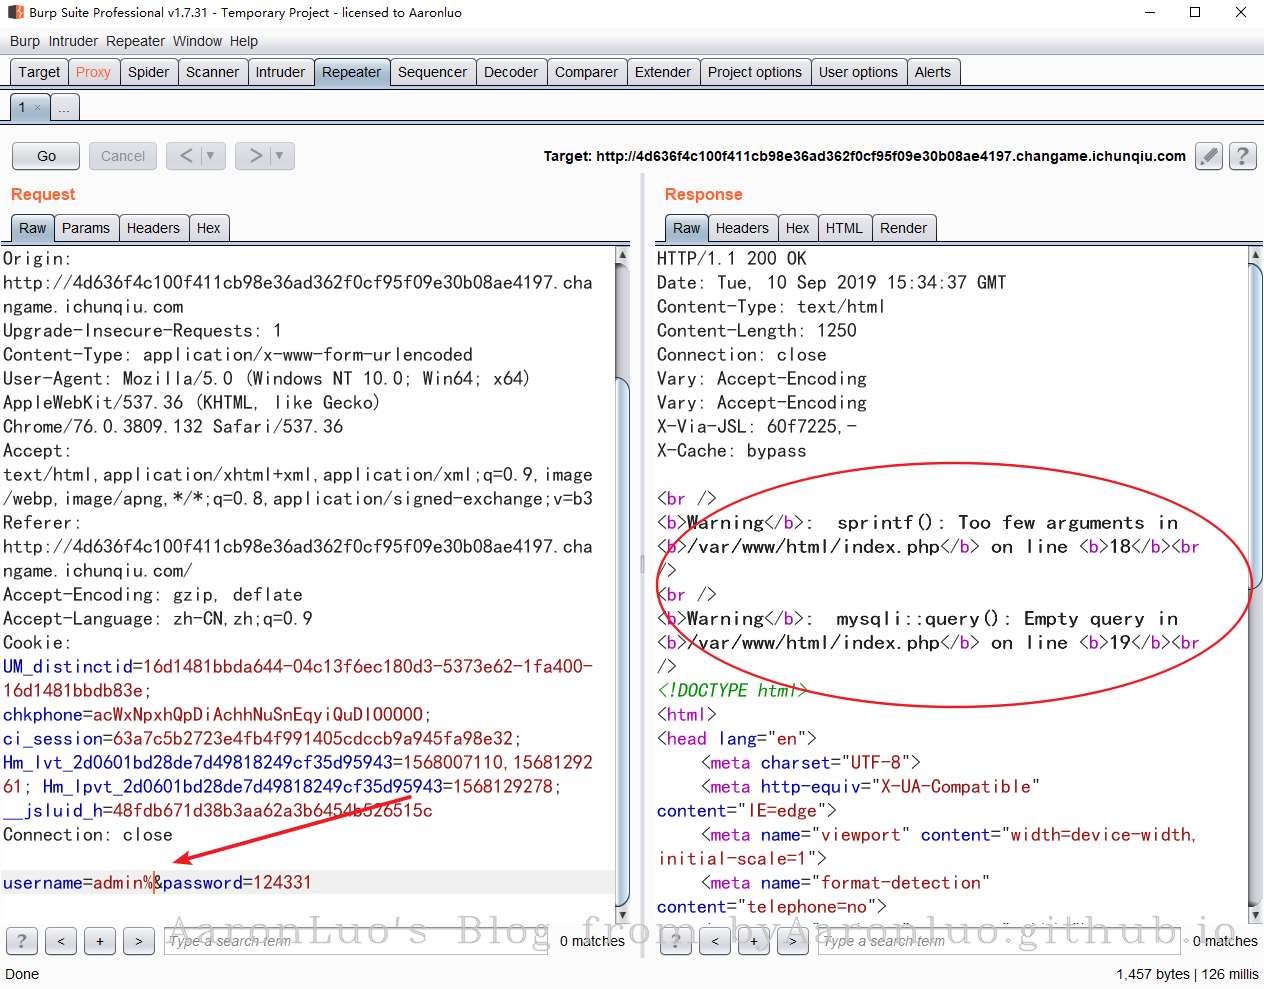Open new Repeater tab with ellipsis tab

pos(64,108)
